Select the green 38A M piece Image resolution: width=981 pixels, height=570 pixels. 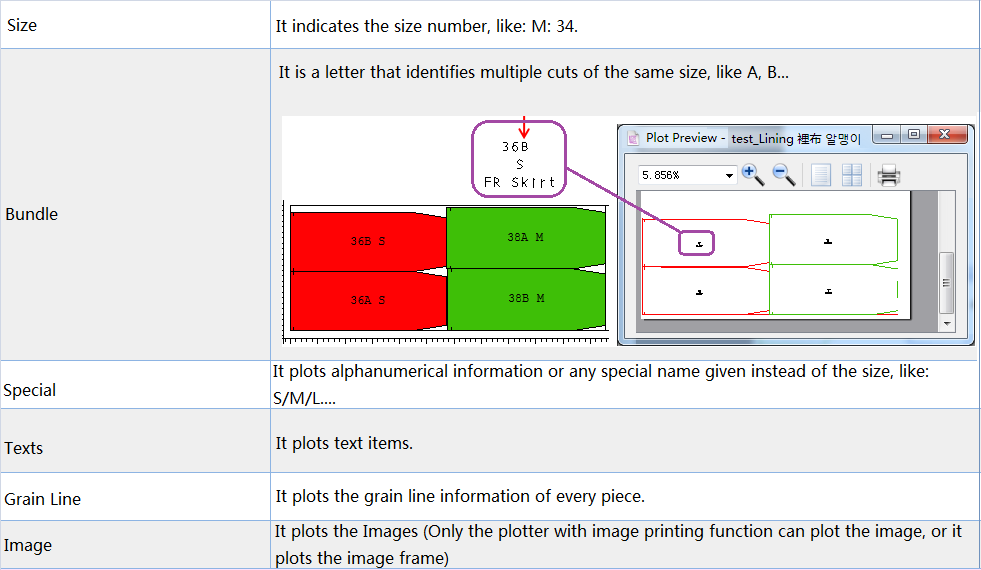(525, 238)
